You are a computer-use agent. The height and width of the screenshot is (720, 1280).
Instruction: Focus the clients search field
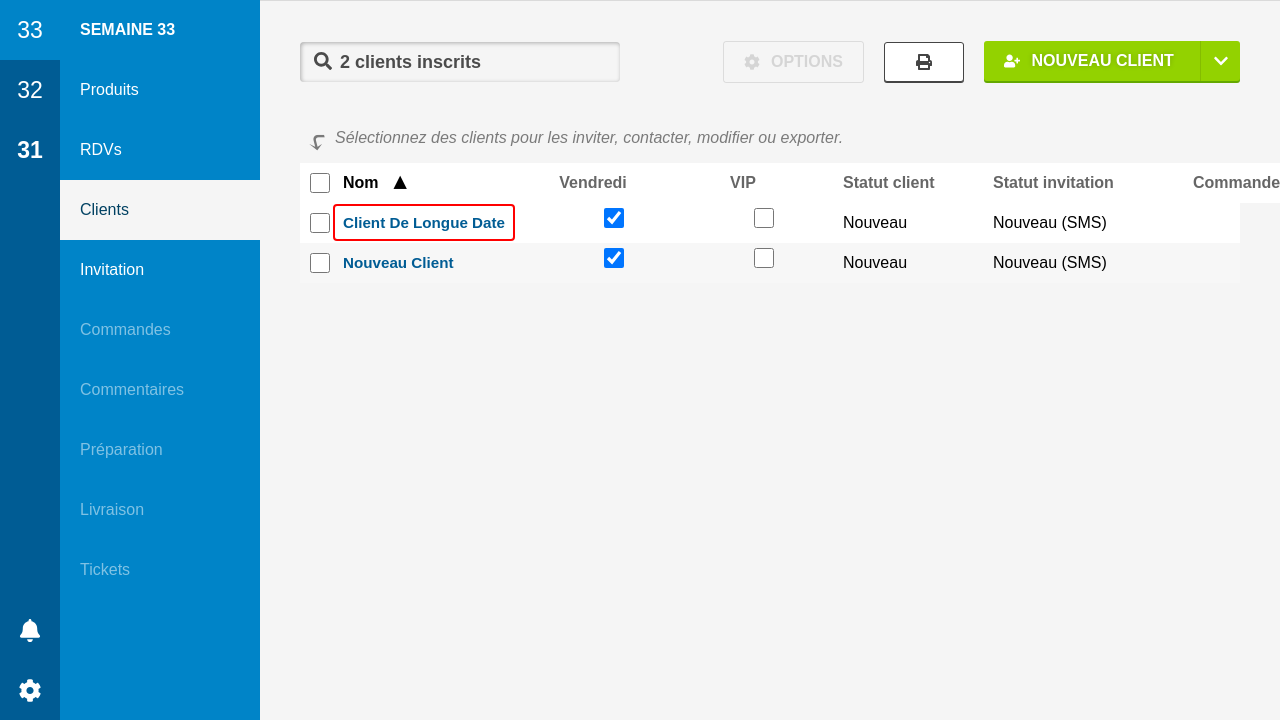470,62
